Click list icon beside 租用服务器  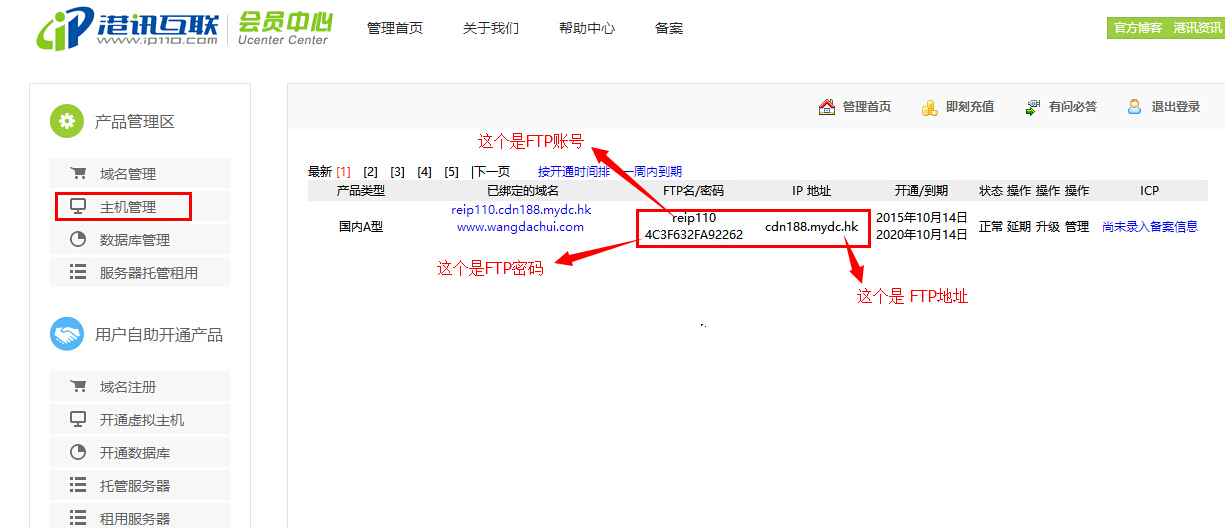point(78,518)
